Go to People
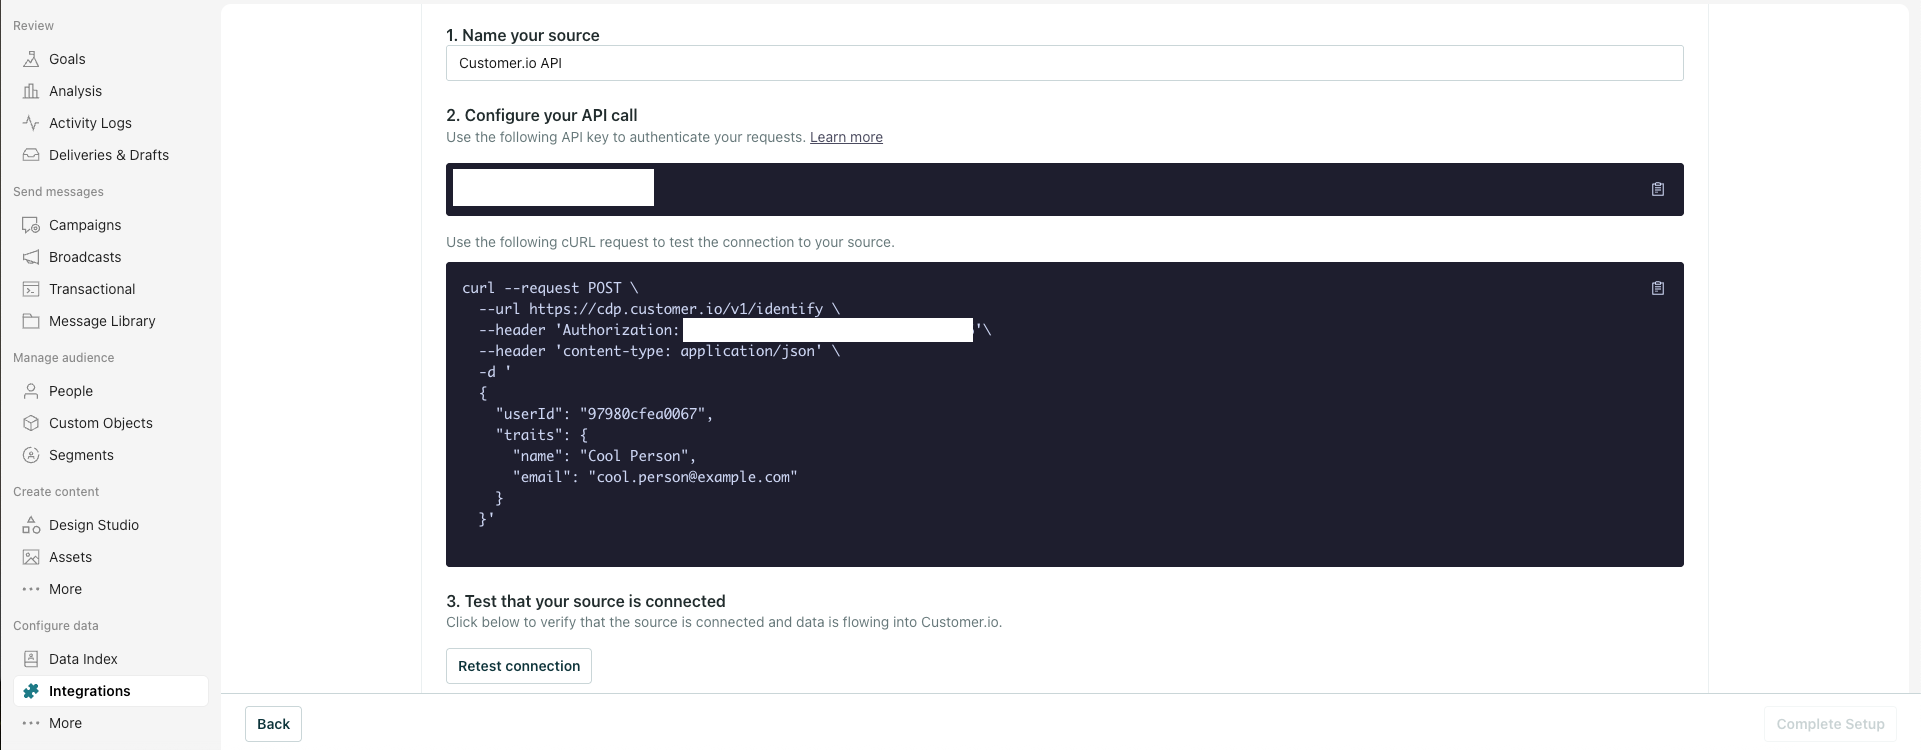 pyautogui.click(x=71, y=391)
